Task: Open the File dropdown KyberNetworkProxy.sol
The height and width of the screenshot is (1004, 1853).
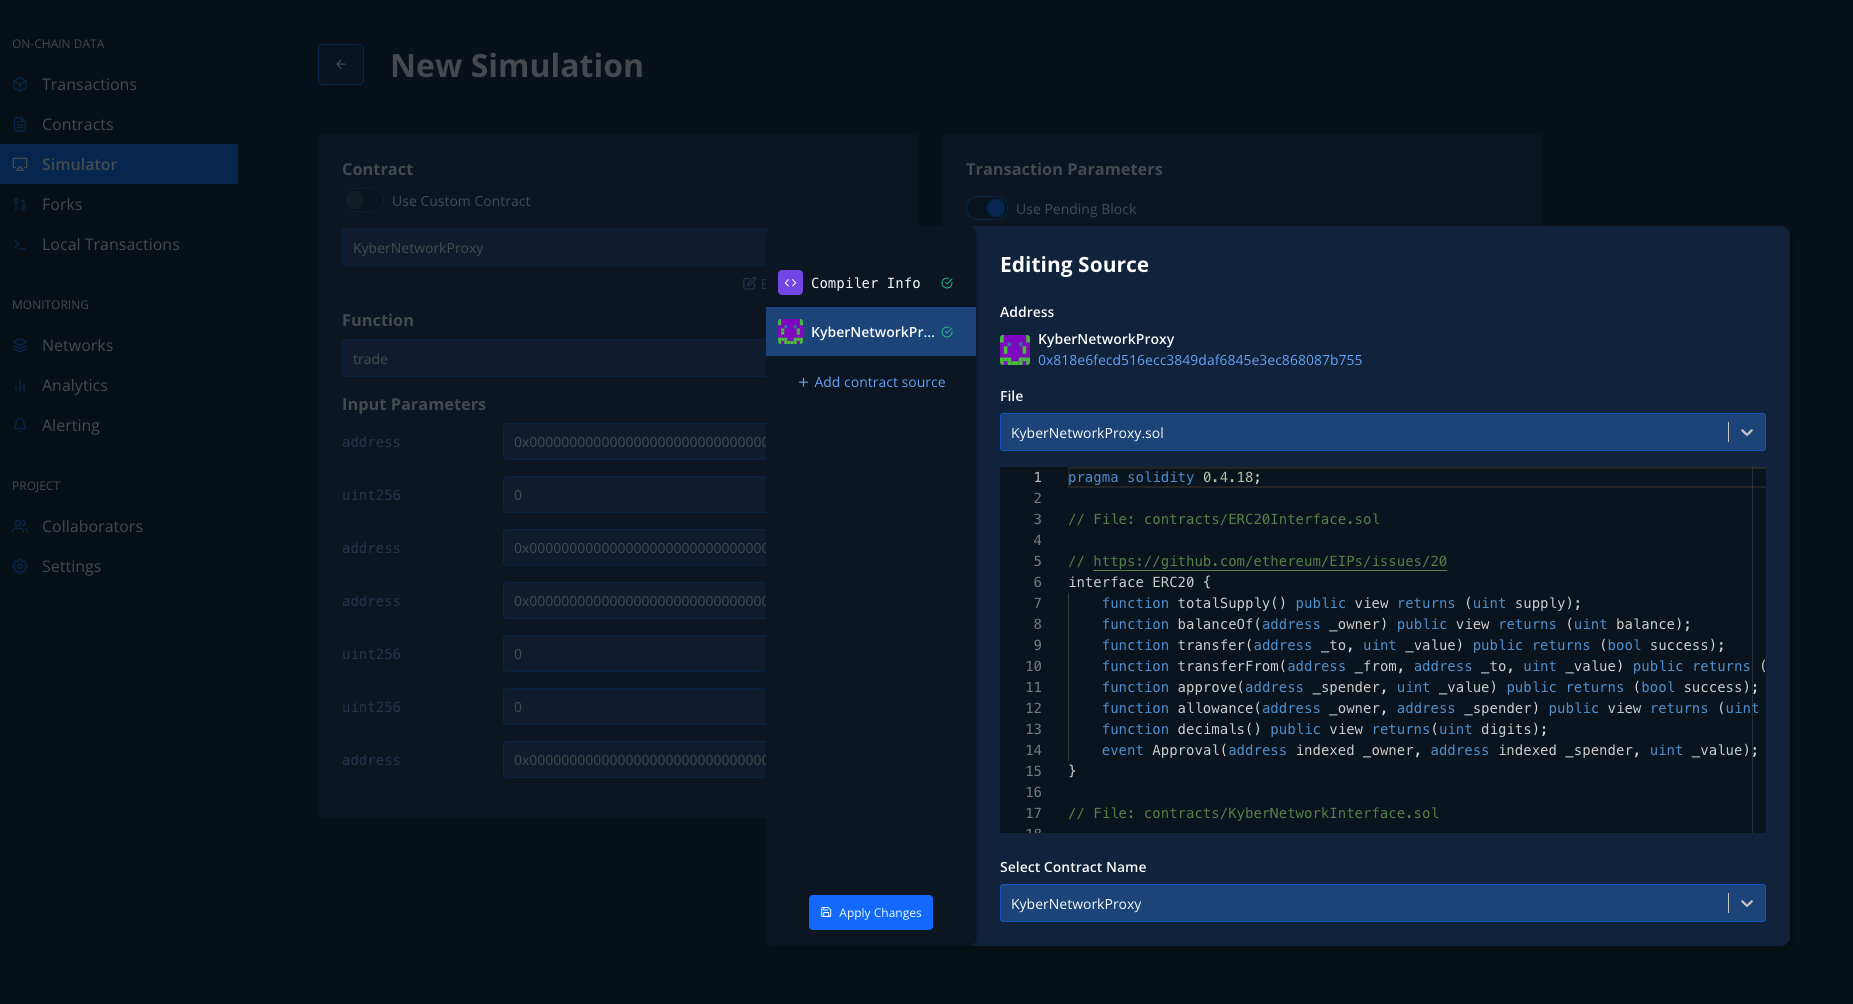Action: point(1382,432)
